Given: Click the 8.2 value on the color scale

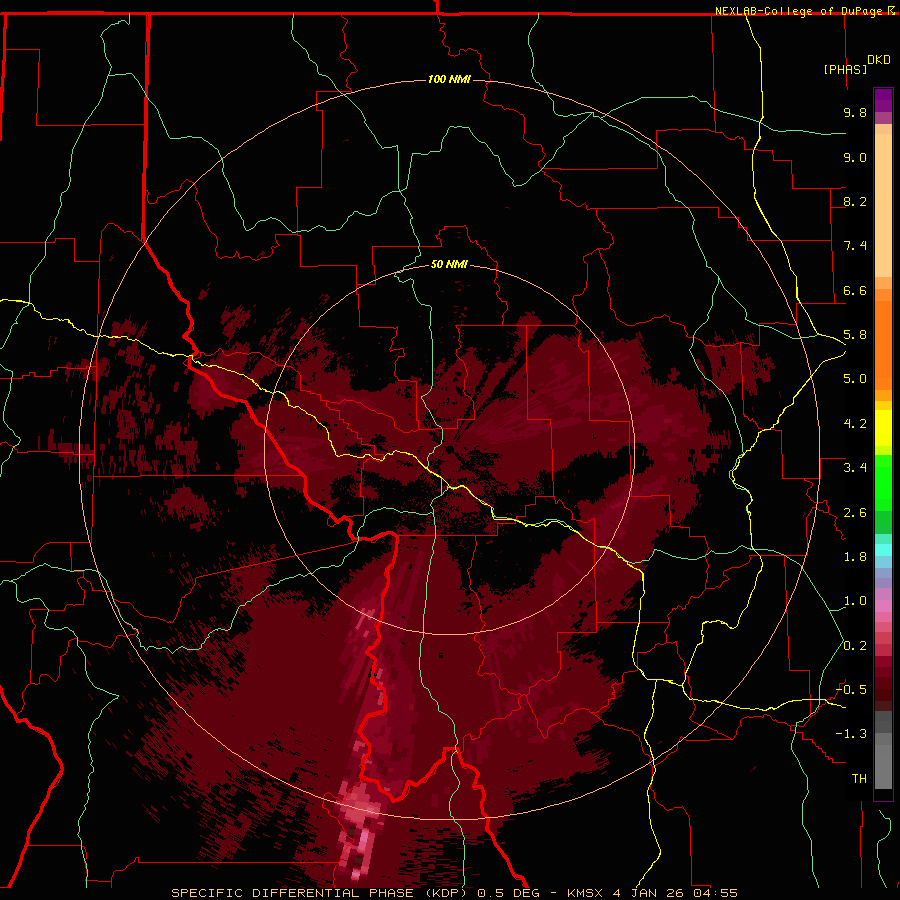Looking at the screenshot, I should point(855,201).
